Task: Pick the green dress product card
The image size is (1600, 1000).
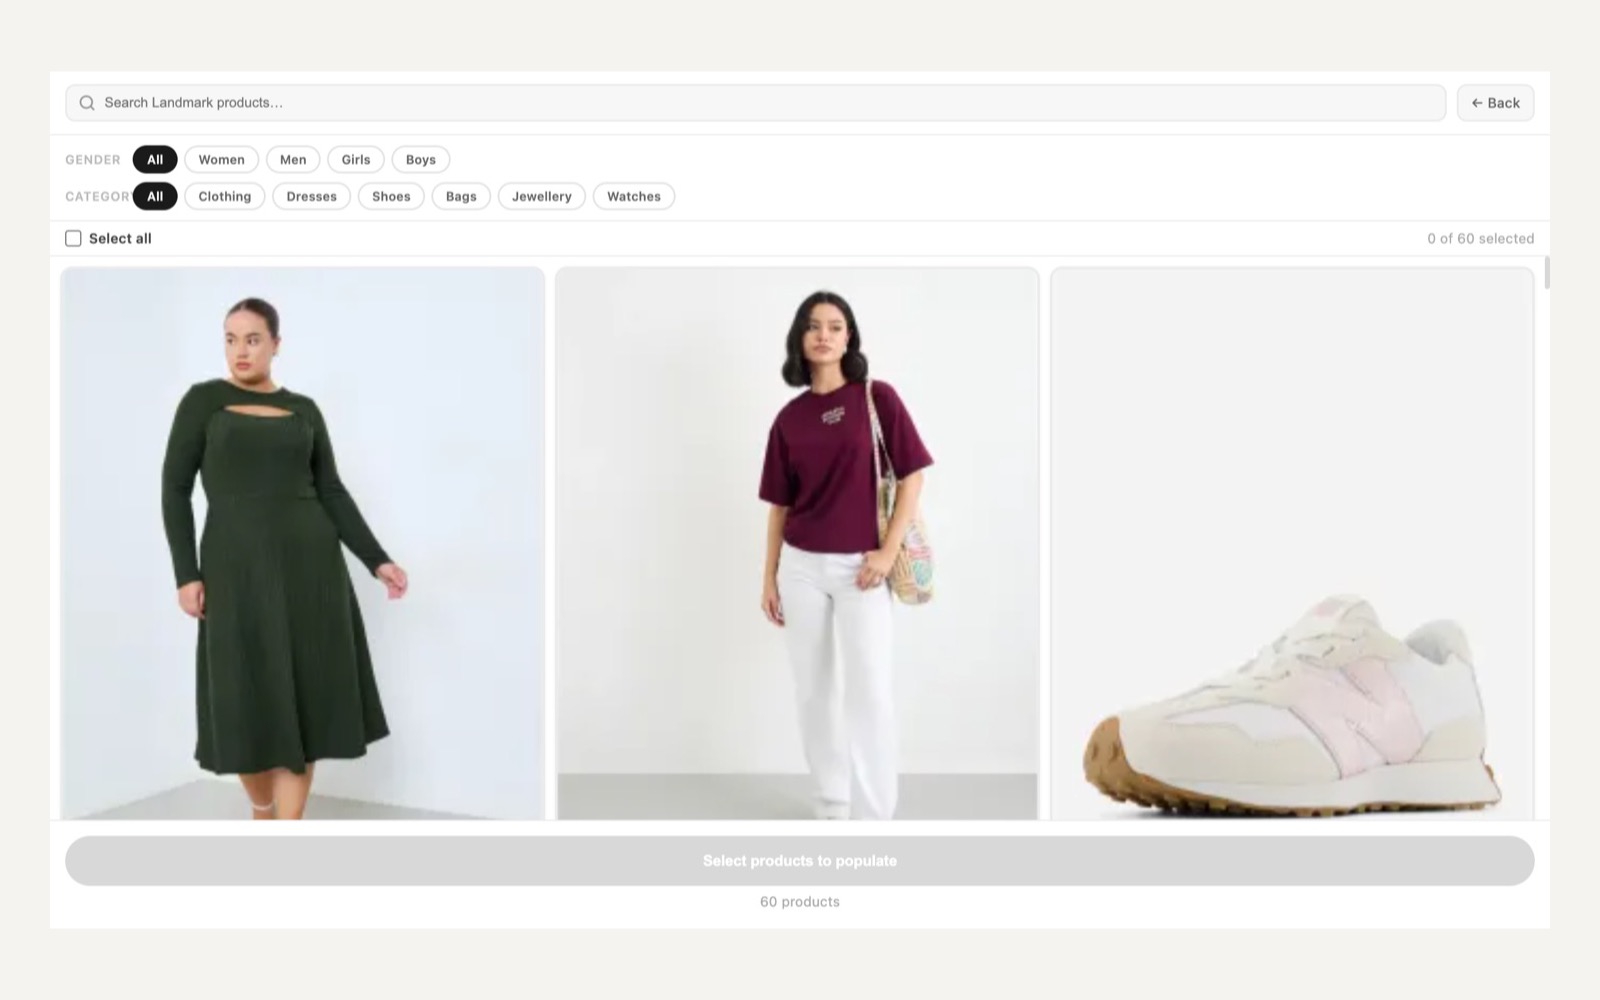Action: pyautogui.click(x=302, y=543)
